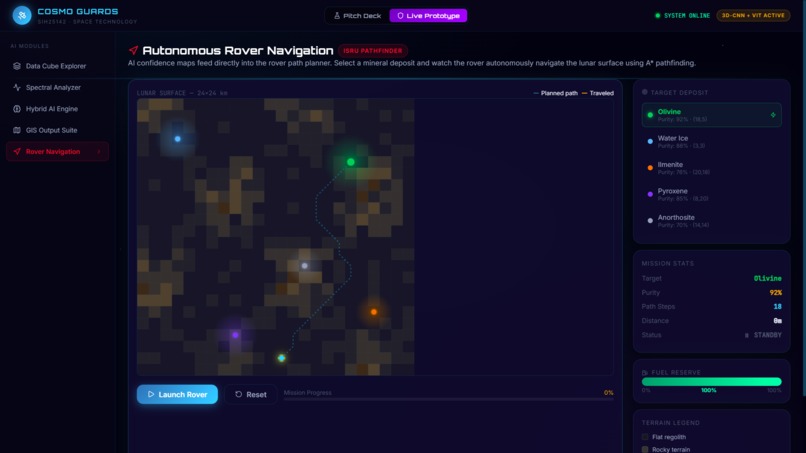Click the Traveled legend entry

coord(597,93)
